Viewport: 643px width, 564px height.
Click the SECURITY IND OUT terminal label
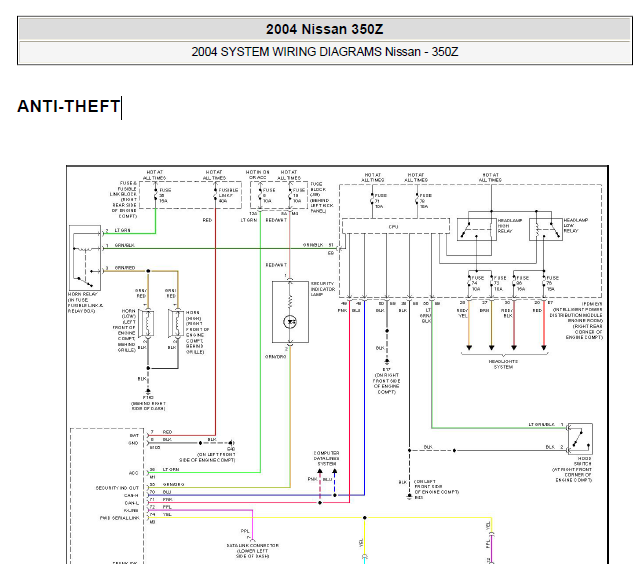[x=117, y=488]
